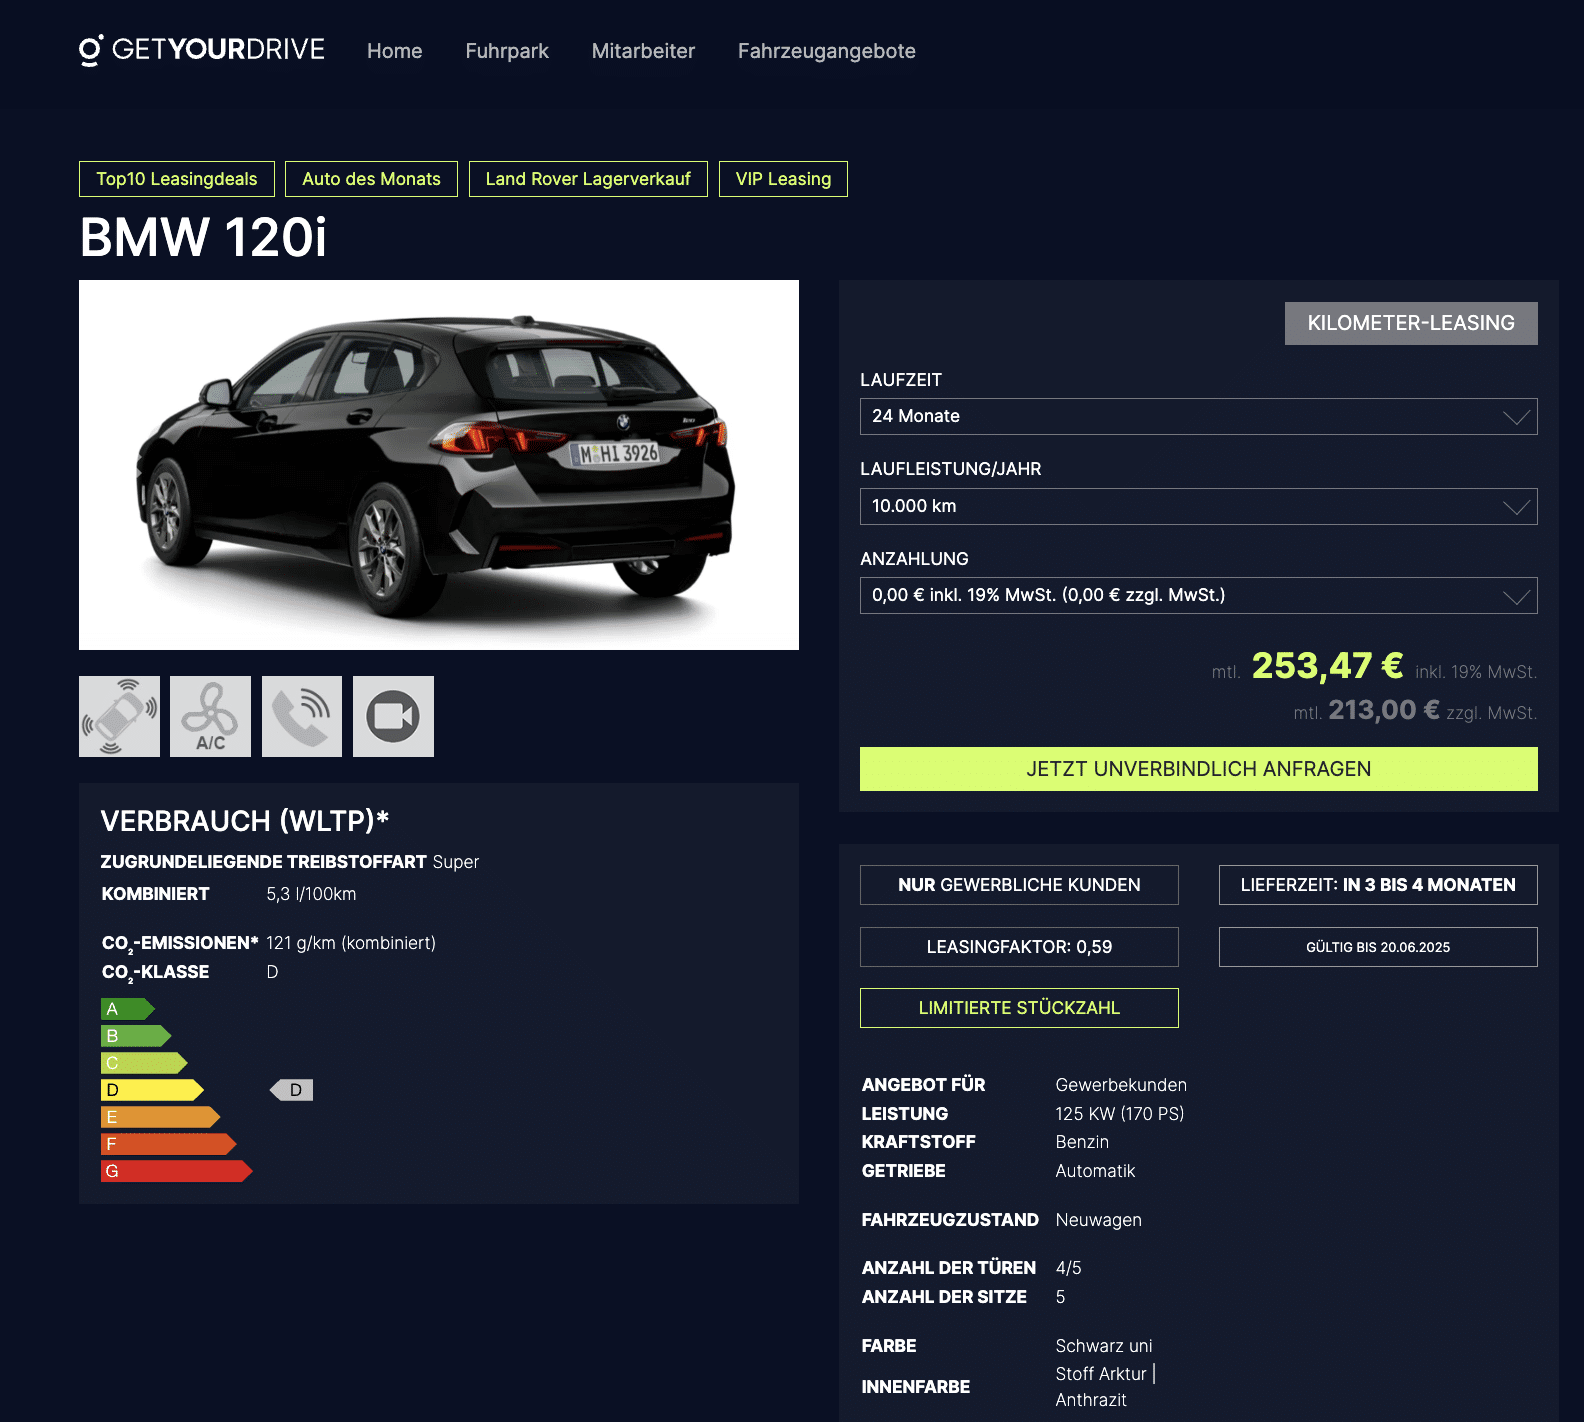The height and width of the screenshot is (1422, 1584).
Task: Click the grey D class indicator marker
Action: [x=291, y=1090]
